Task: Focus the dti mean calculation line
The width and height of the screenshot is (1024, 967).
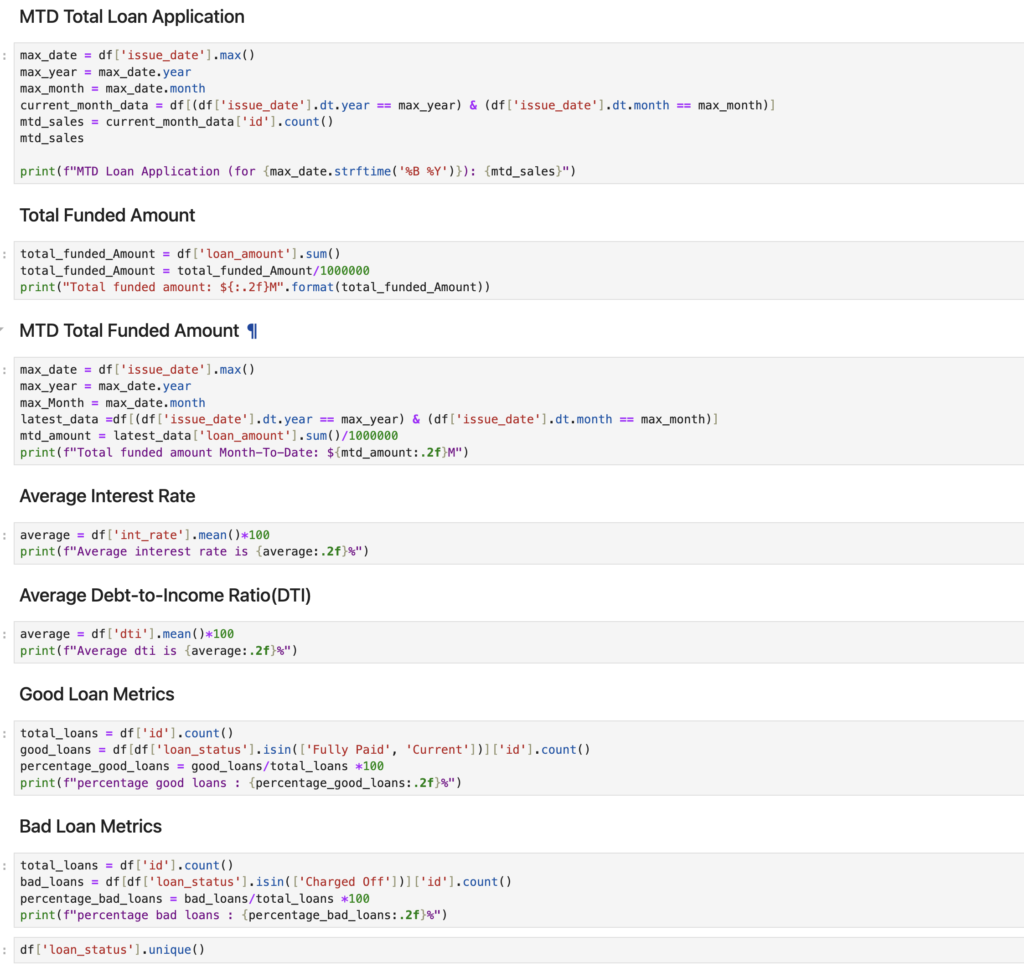Action: pos(127,634)
